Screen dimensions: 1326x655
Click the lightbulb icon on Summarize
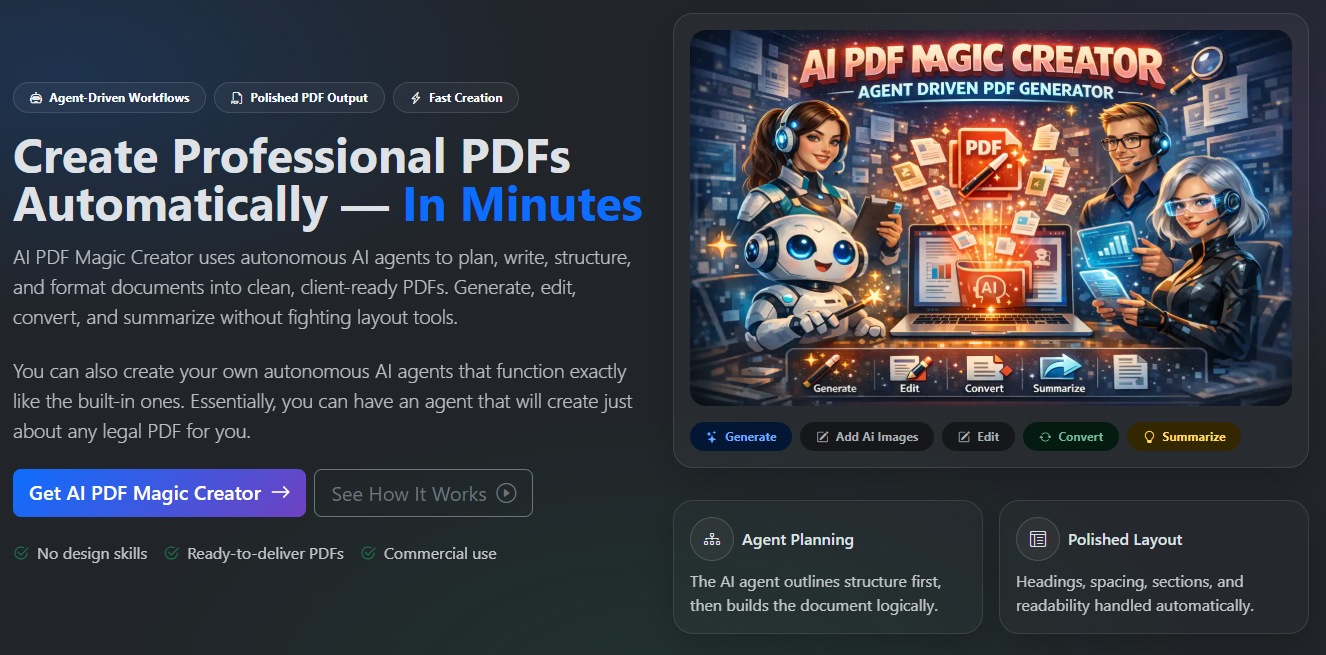[1149, 437]
